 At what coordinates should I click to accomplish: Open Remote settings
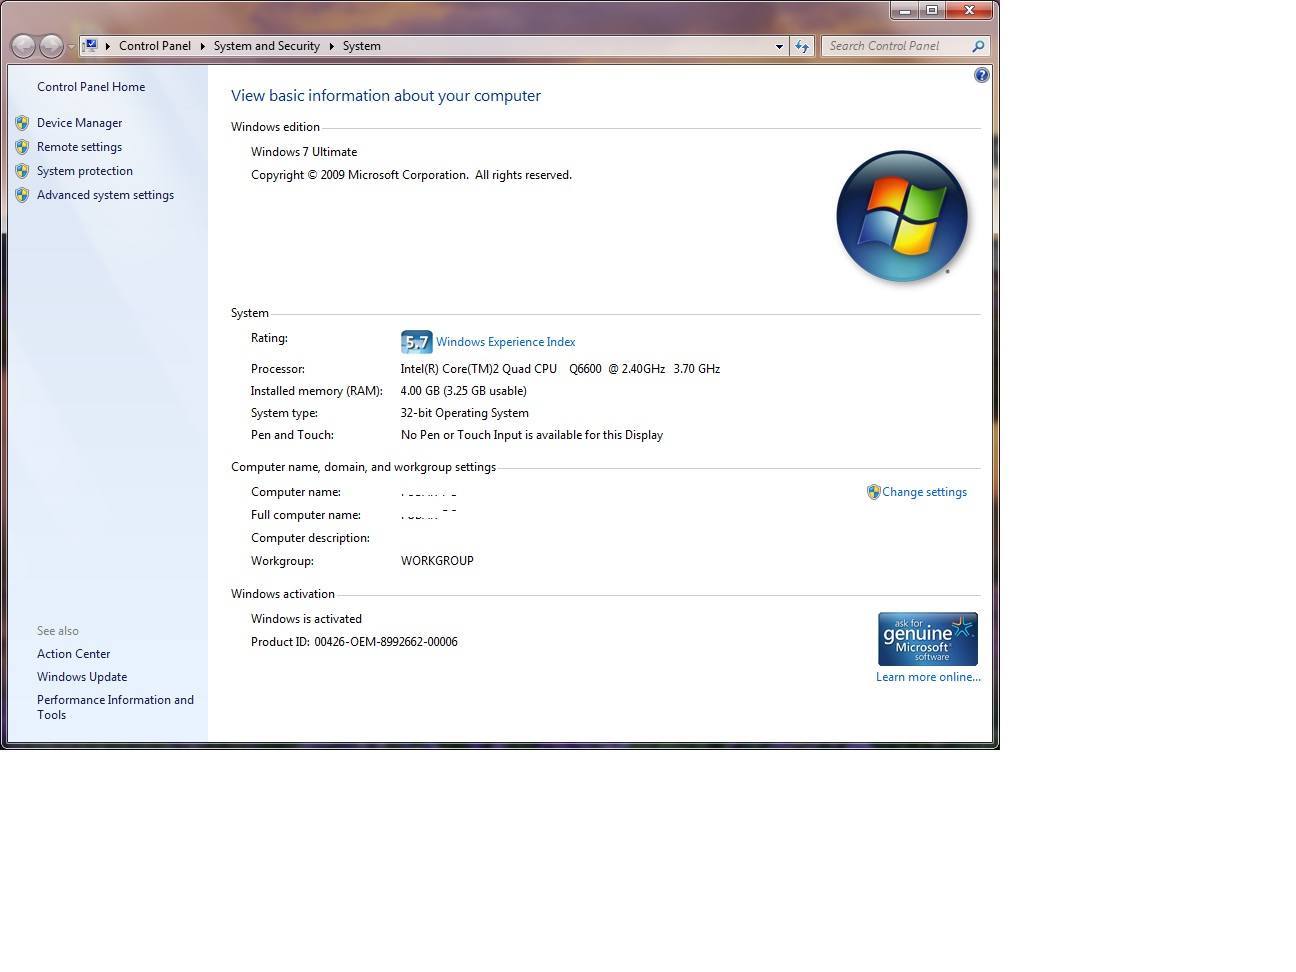coord(80,147)
